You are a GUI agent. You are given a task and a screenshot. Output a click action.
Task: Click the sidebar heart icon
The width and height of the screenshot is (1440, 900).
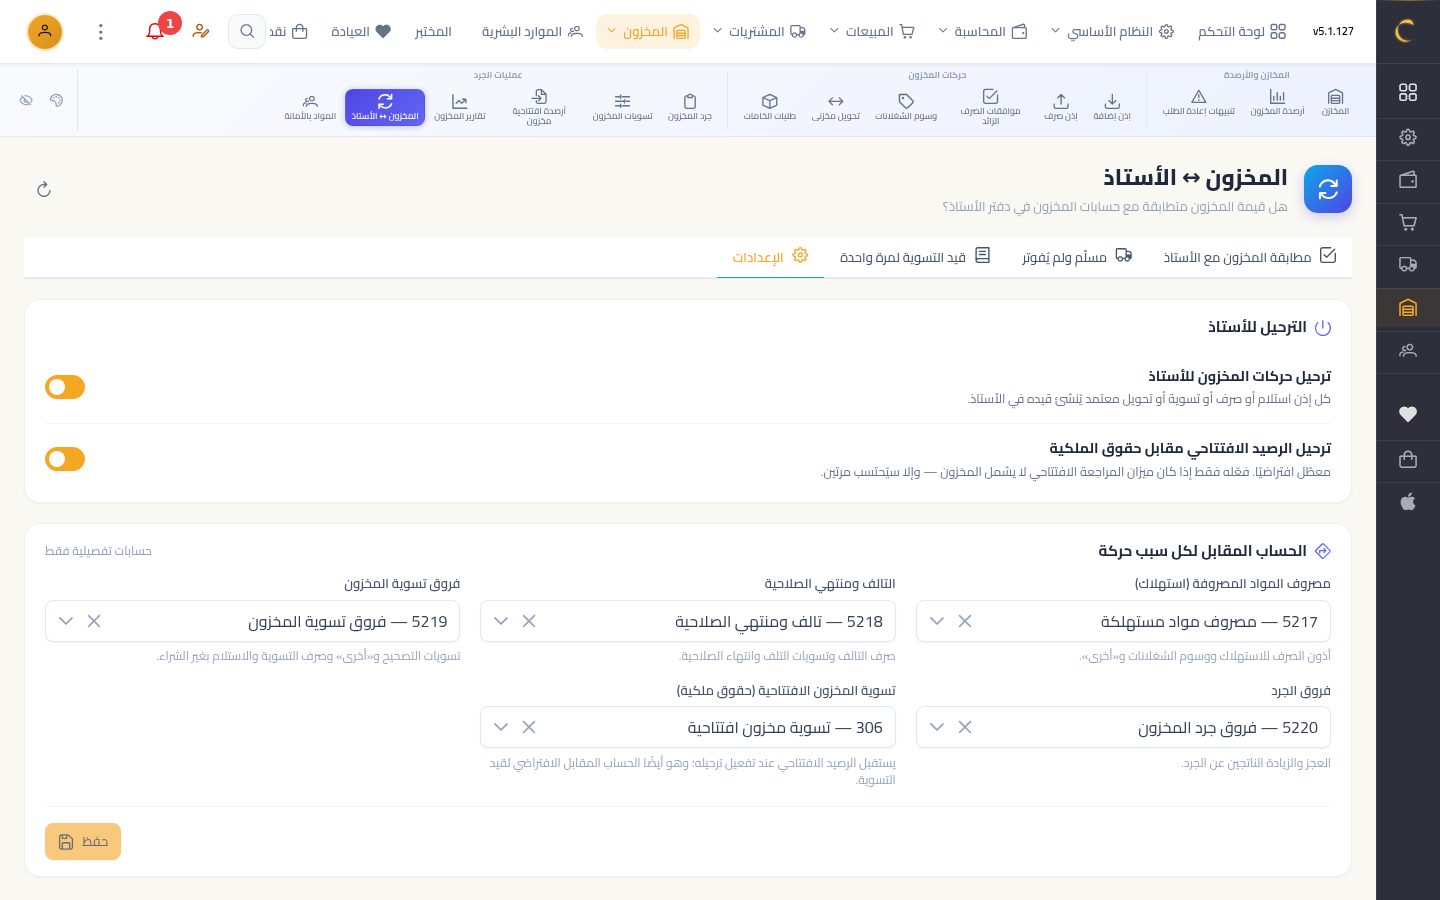click(x=1408, y=414)
